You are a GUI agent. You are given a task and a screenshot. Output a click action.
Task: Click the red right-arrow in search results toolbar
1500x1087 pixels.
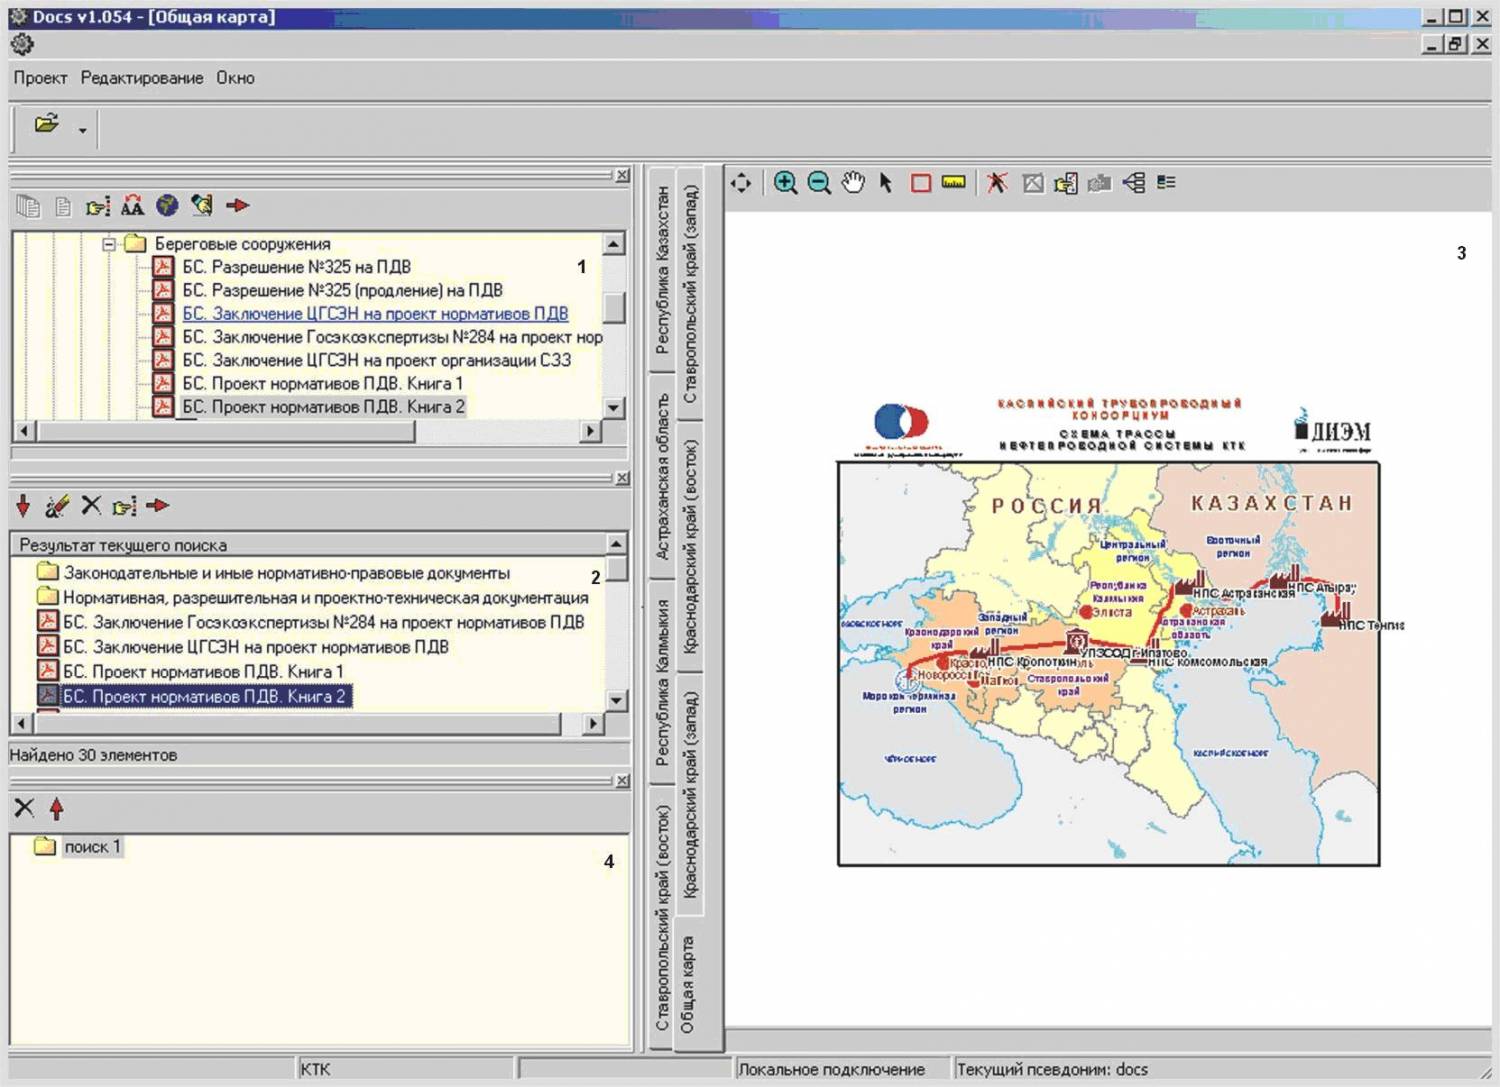tap(158, 505)
